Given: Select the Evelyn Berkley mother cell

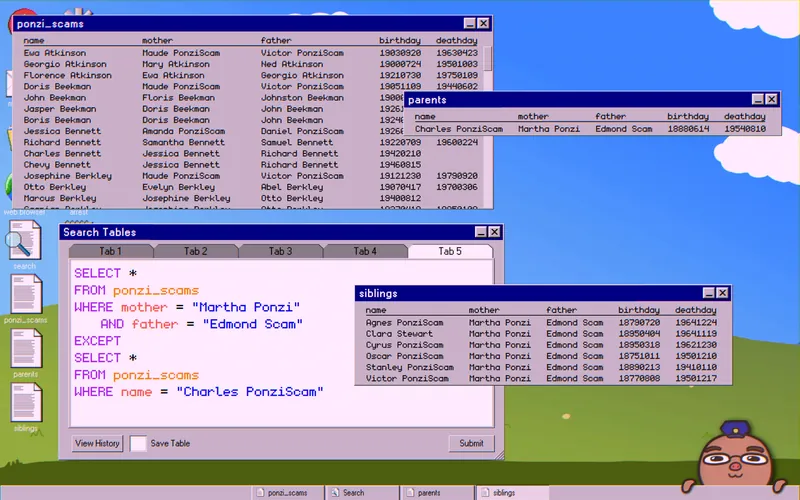Looking at the screenshot, I should 178,187.
